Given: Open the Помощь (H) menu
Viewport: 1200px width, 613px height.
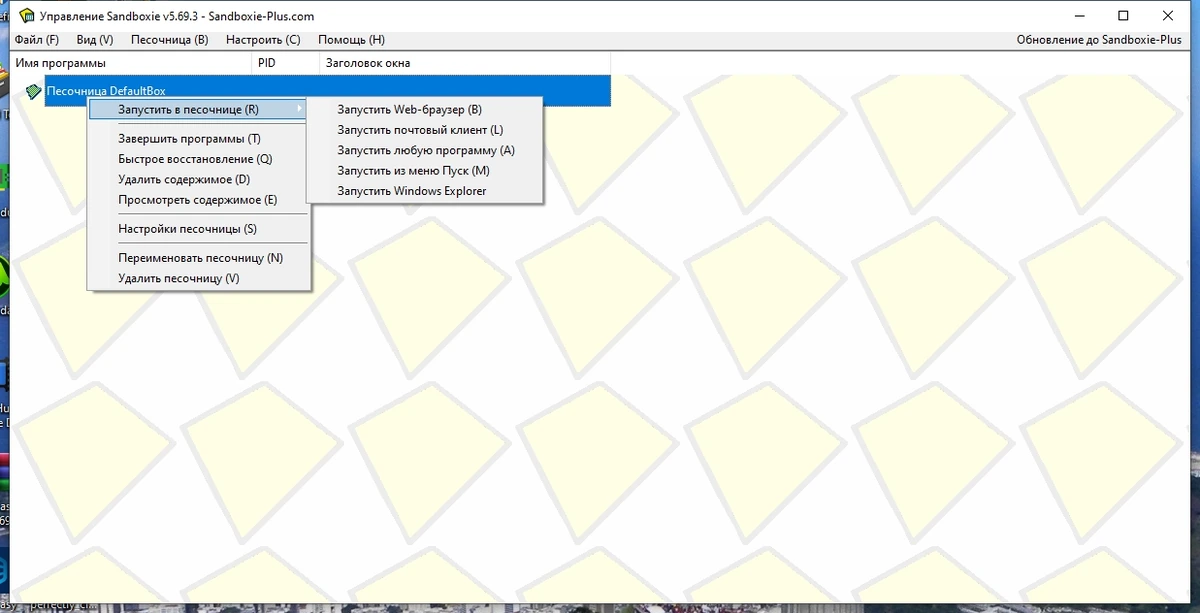Looking at the screenshot, I should click(351, 40).
